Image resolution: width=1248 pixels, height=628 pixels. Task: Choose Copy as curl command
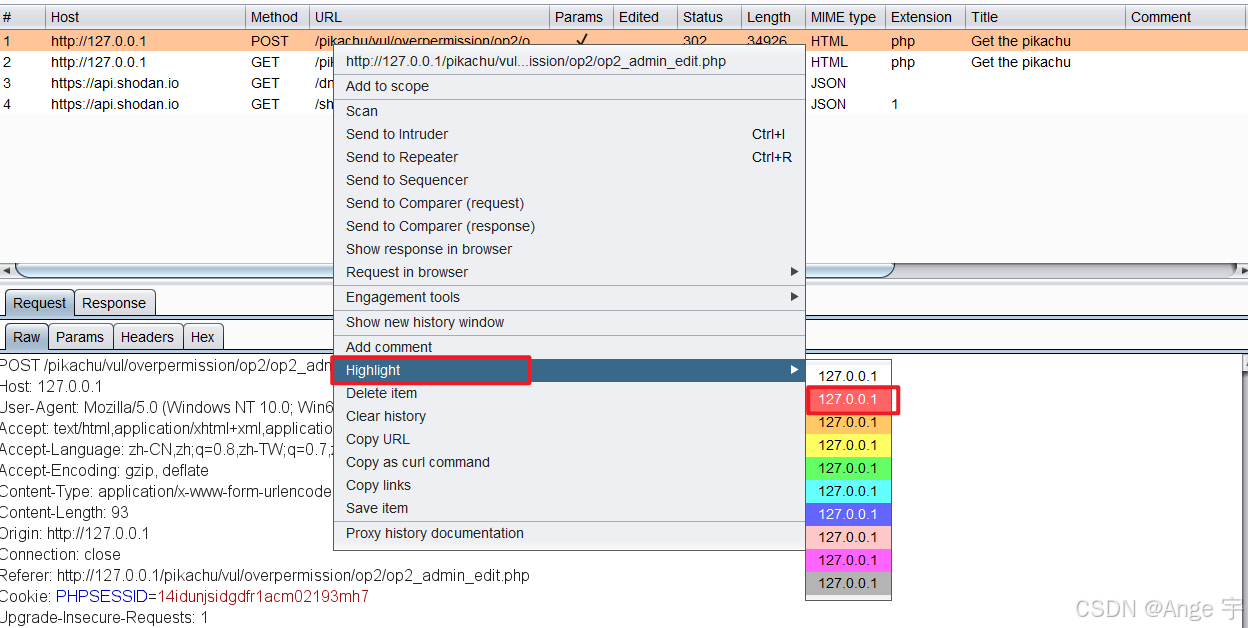(569, 462)
